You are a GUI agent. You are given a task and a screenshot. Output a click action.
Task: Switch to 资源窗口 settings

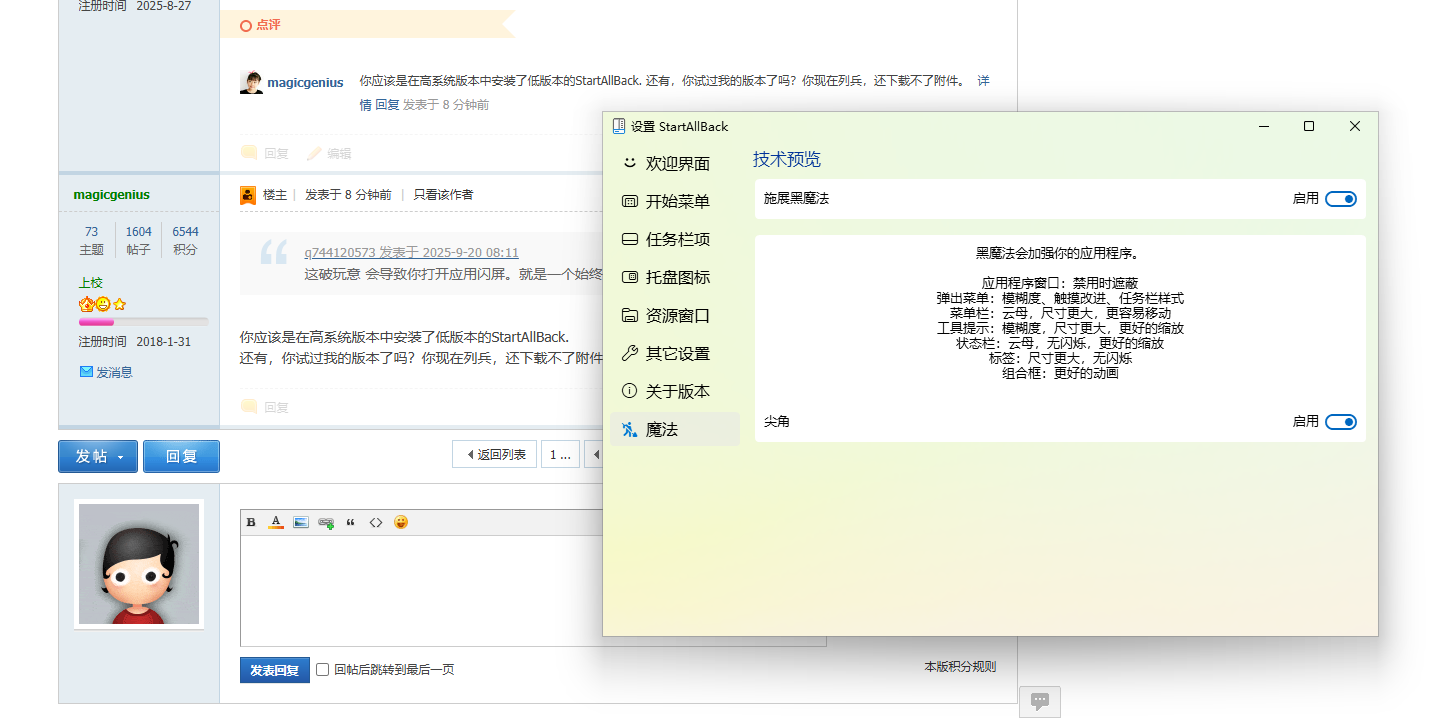point(675,315)
